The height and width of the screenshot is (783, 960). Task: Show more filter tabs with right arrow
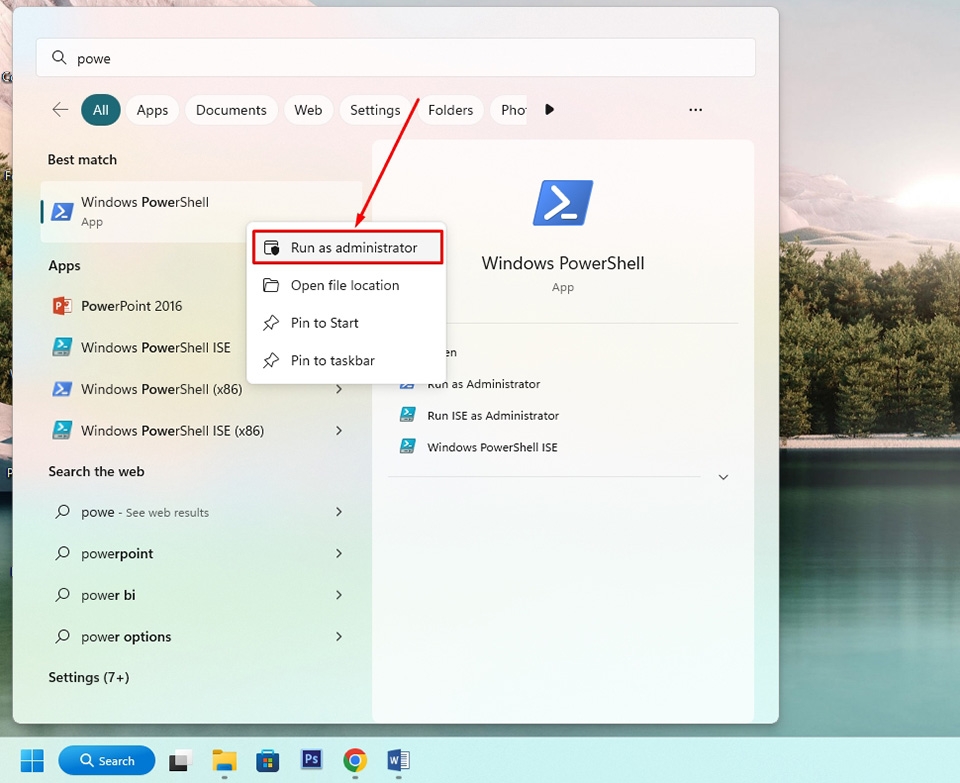[x=549, y=110]
